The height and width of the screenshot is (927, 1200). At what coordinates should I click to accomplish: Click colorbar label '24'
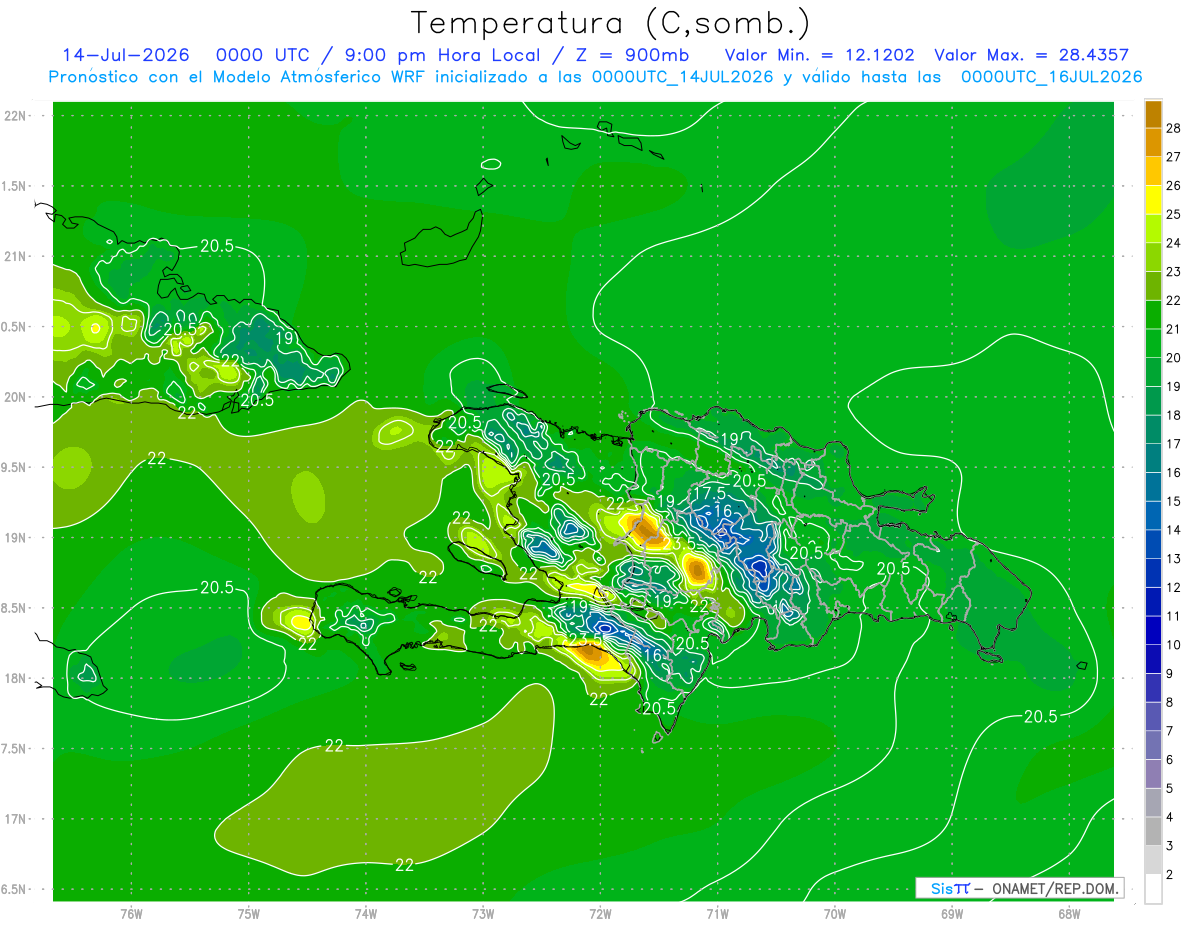[1174, 243]
